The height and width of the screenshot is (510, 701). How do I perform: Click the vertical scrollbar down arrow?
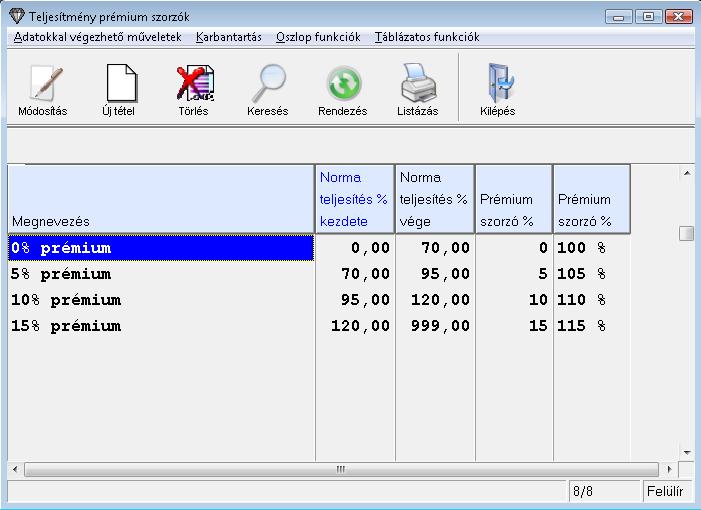687,452
